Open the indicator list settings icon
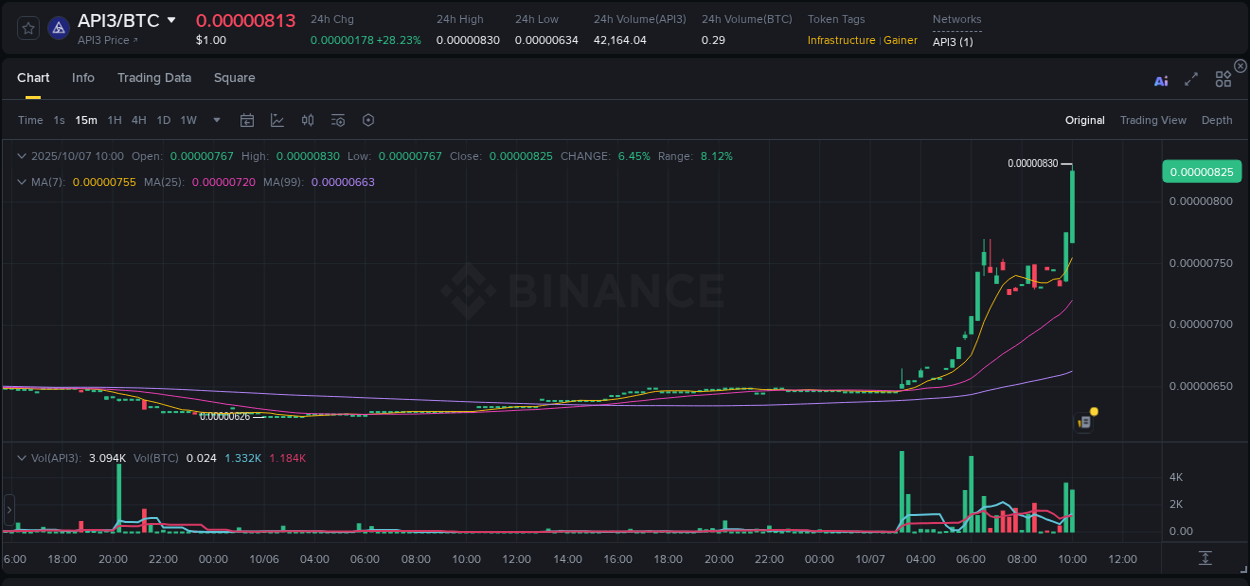The width and height of the screenshot is (1250, 586). click(x=338, y=120)
